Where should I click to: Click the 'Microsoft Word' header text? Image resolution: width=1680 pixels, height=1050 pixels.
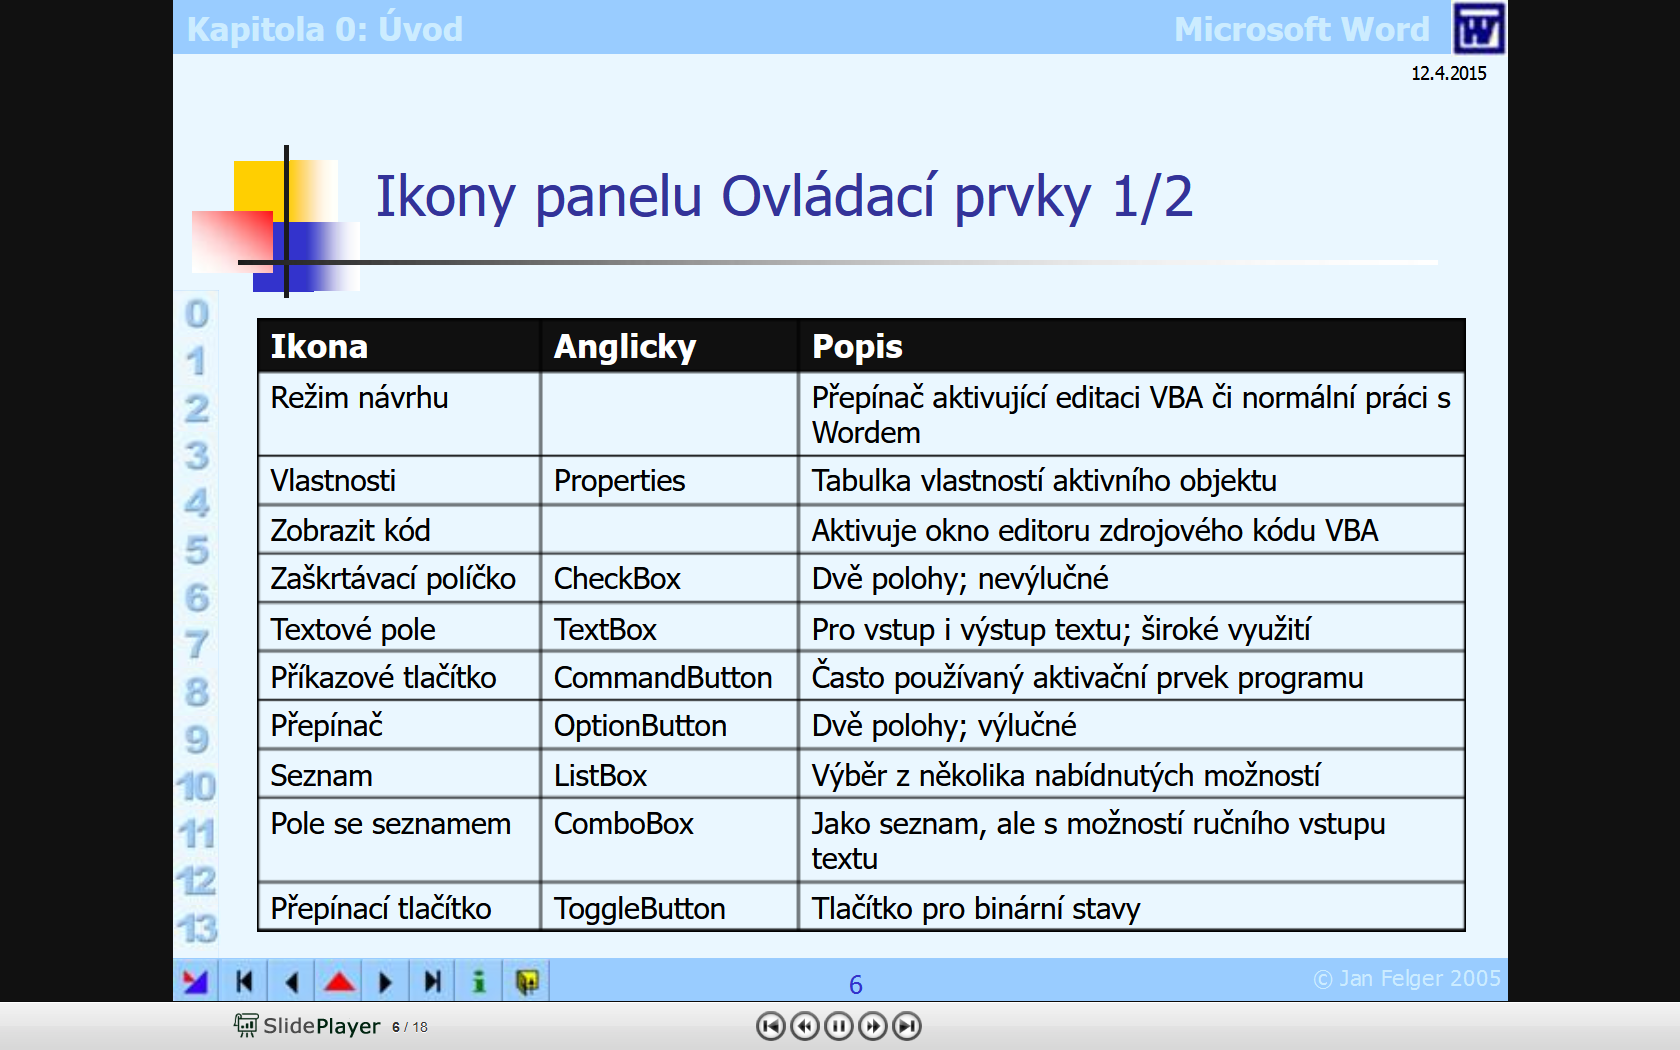[x=1302, y=29]
